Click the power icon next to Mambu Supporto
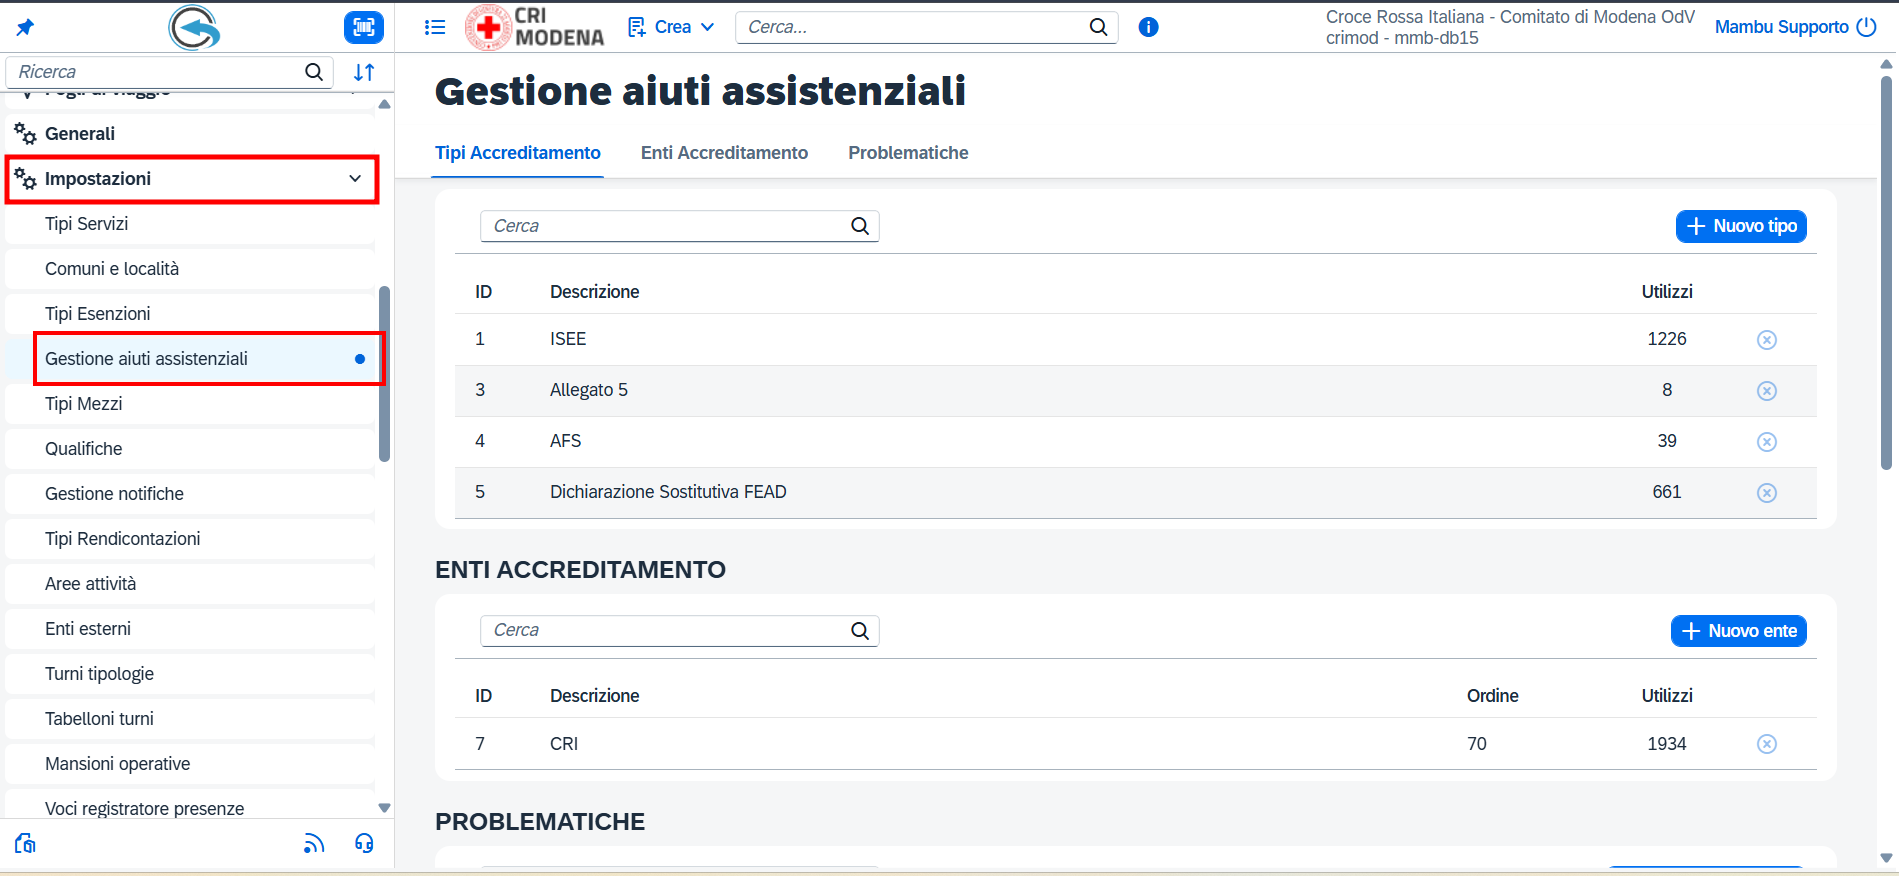This screenshot has width=1899, height=876. pos(1866,27)
